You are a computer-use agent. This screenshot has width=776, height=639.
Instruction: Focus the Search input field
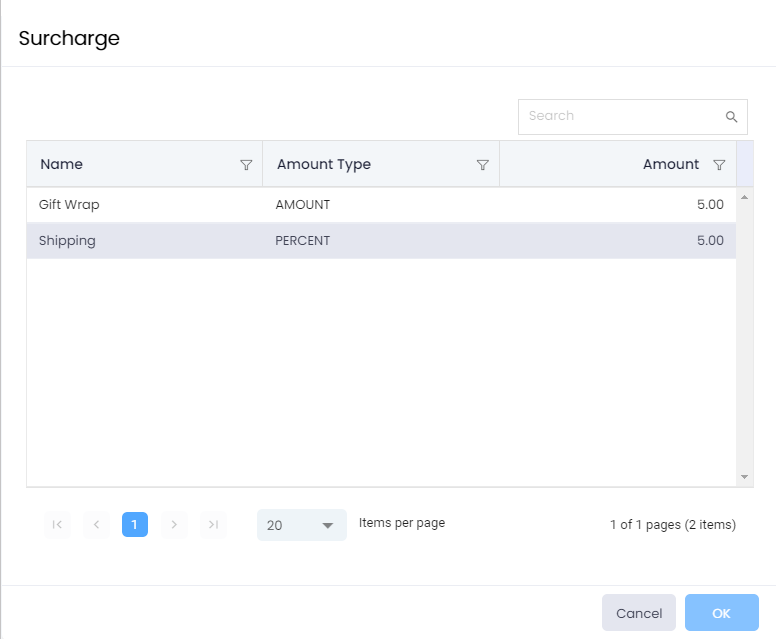[x=620, y=117]
